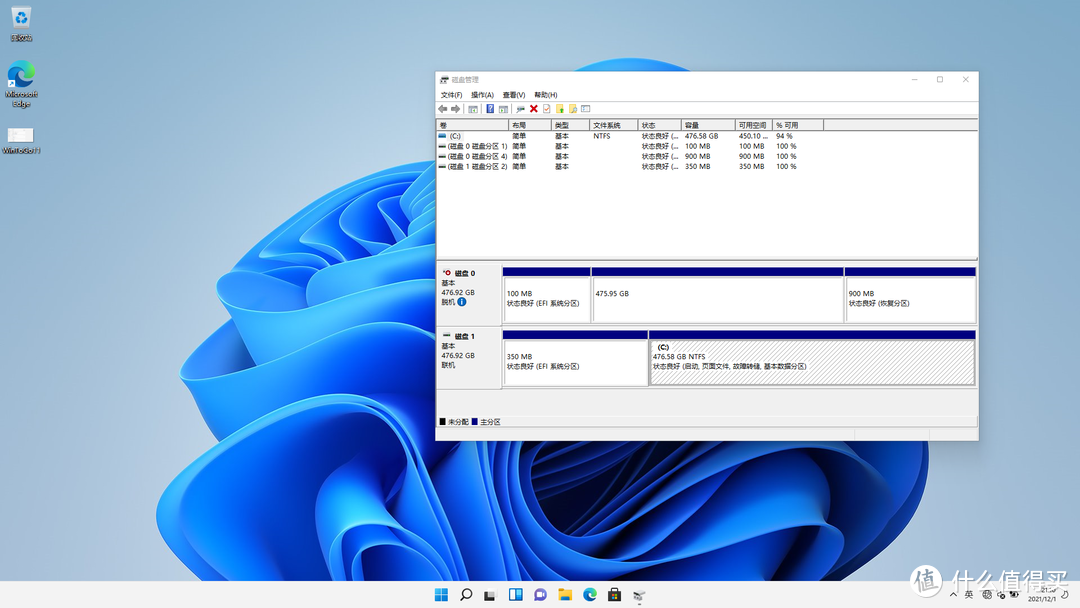Click the Back arrow in Disk Management toolbar
1080x608 pixels.
(x=442, y=109)
